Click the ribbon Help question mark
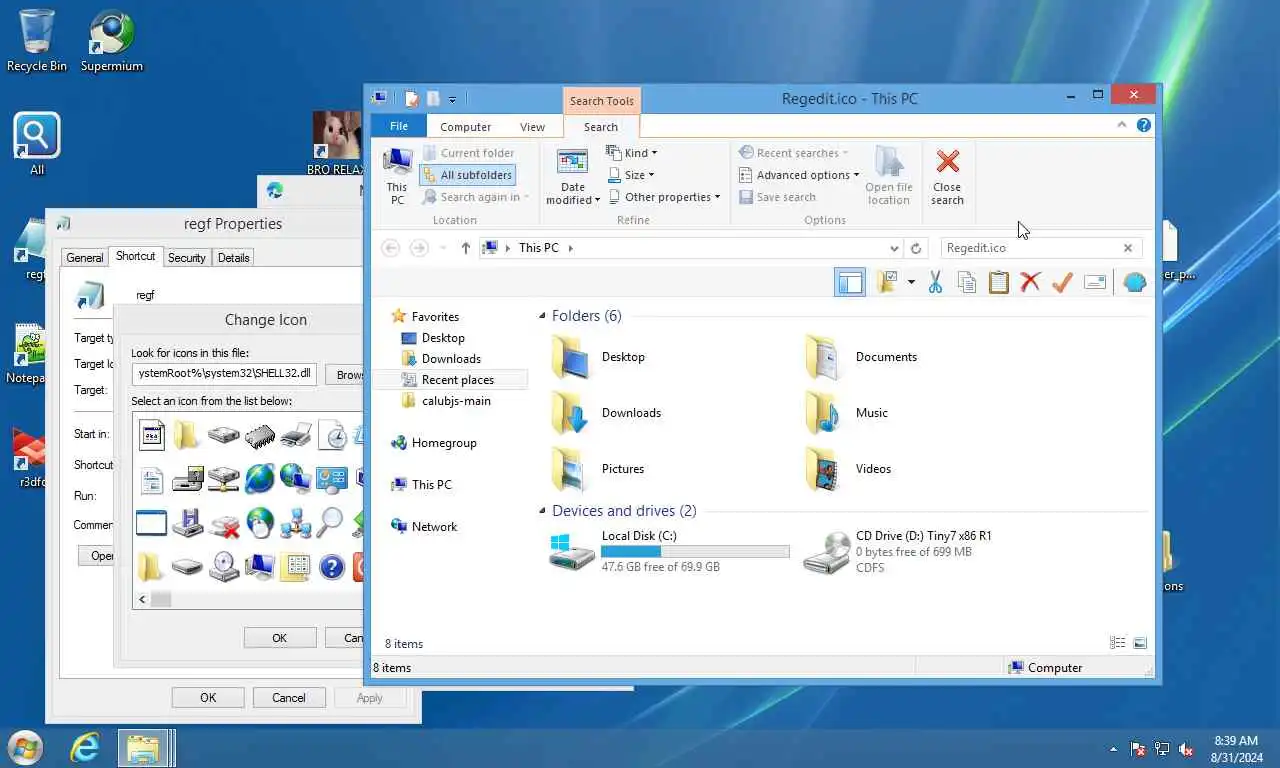Image resolution: width=1280 pixels, height=768 pixels. click(1144, 126)
